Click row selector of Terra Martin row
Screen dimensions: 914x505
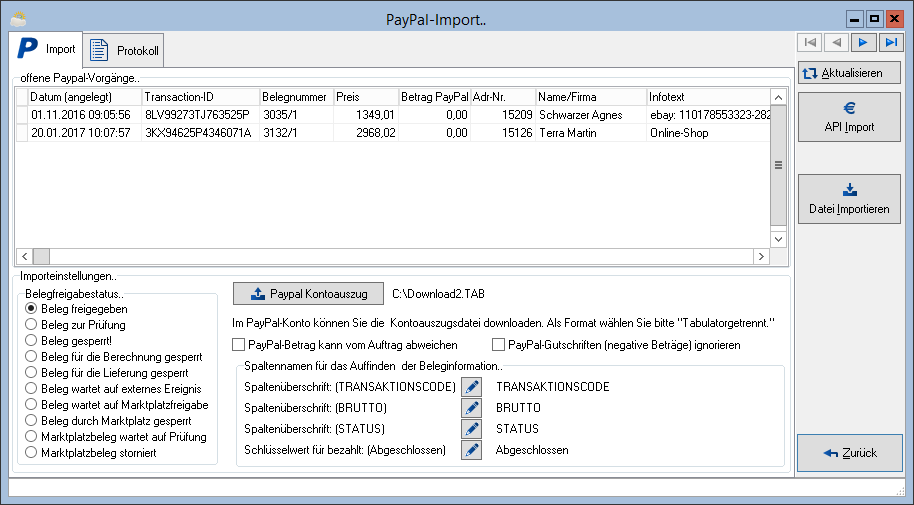click(22, 133)
